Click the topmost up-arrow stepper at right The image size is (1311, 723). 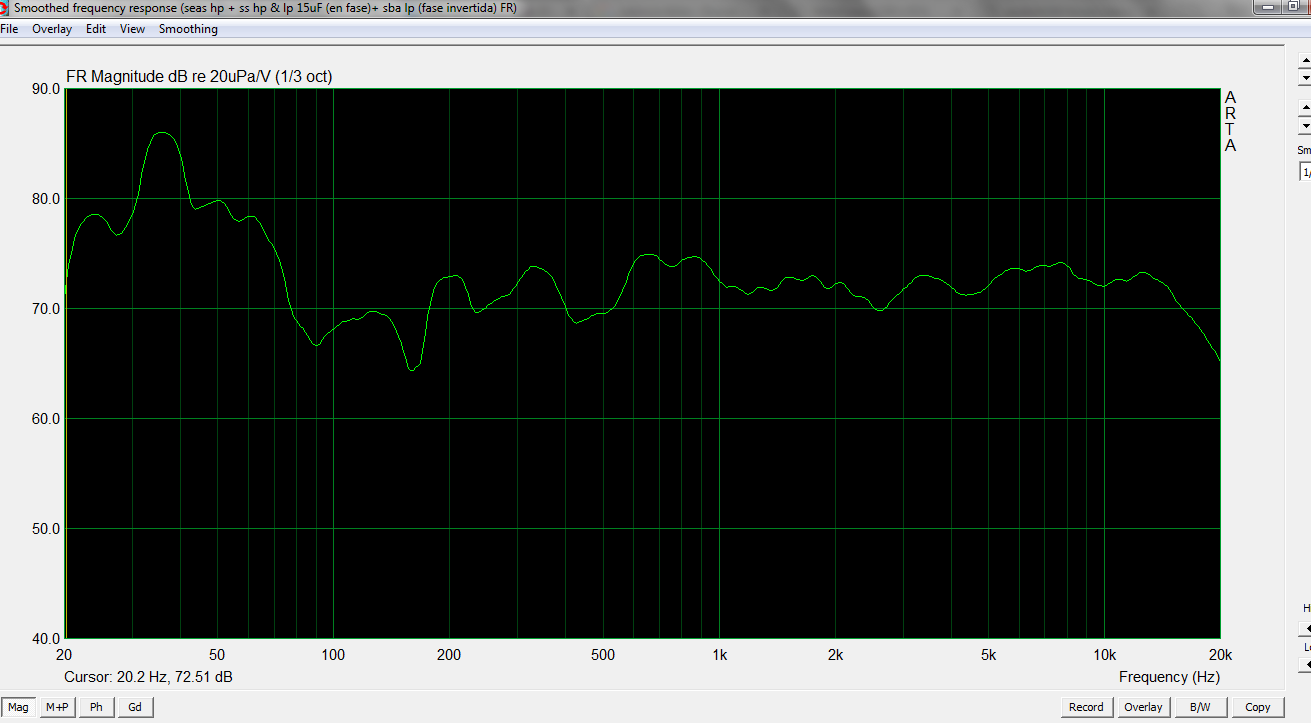click(x=1304, y=60)
